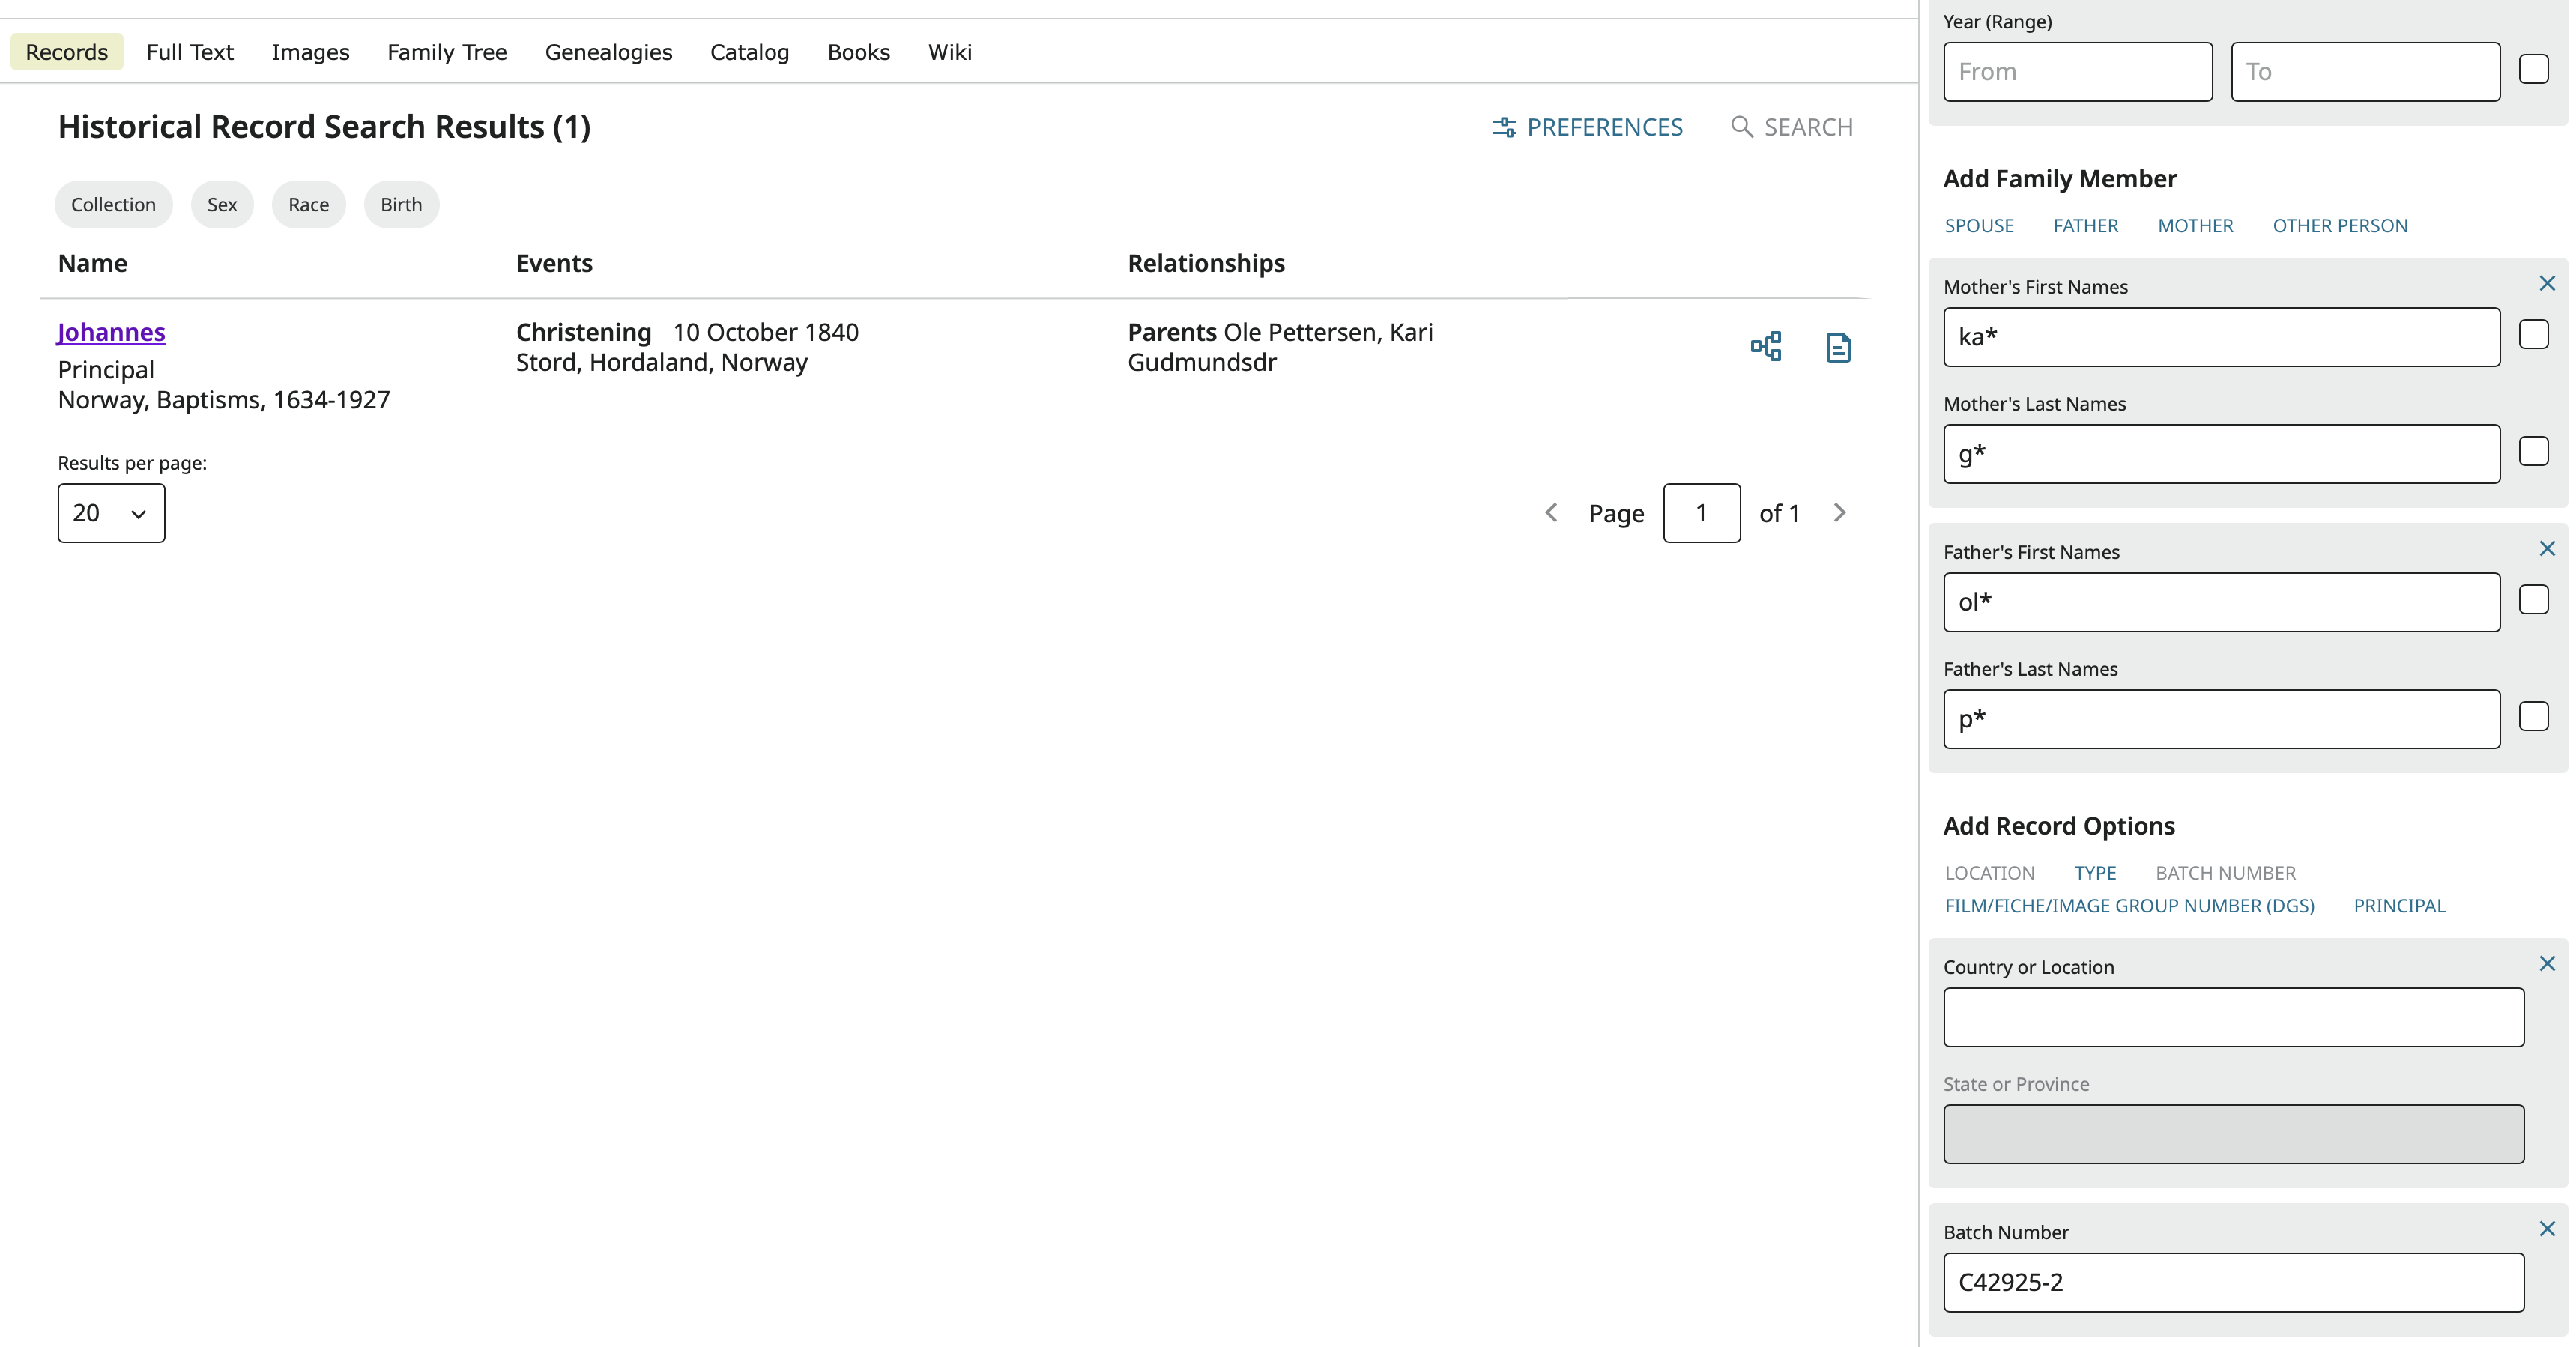
Task: Remove the Mother's names filter panel
Action: pos(2546,283)
